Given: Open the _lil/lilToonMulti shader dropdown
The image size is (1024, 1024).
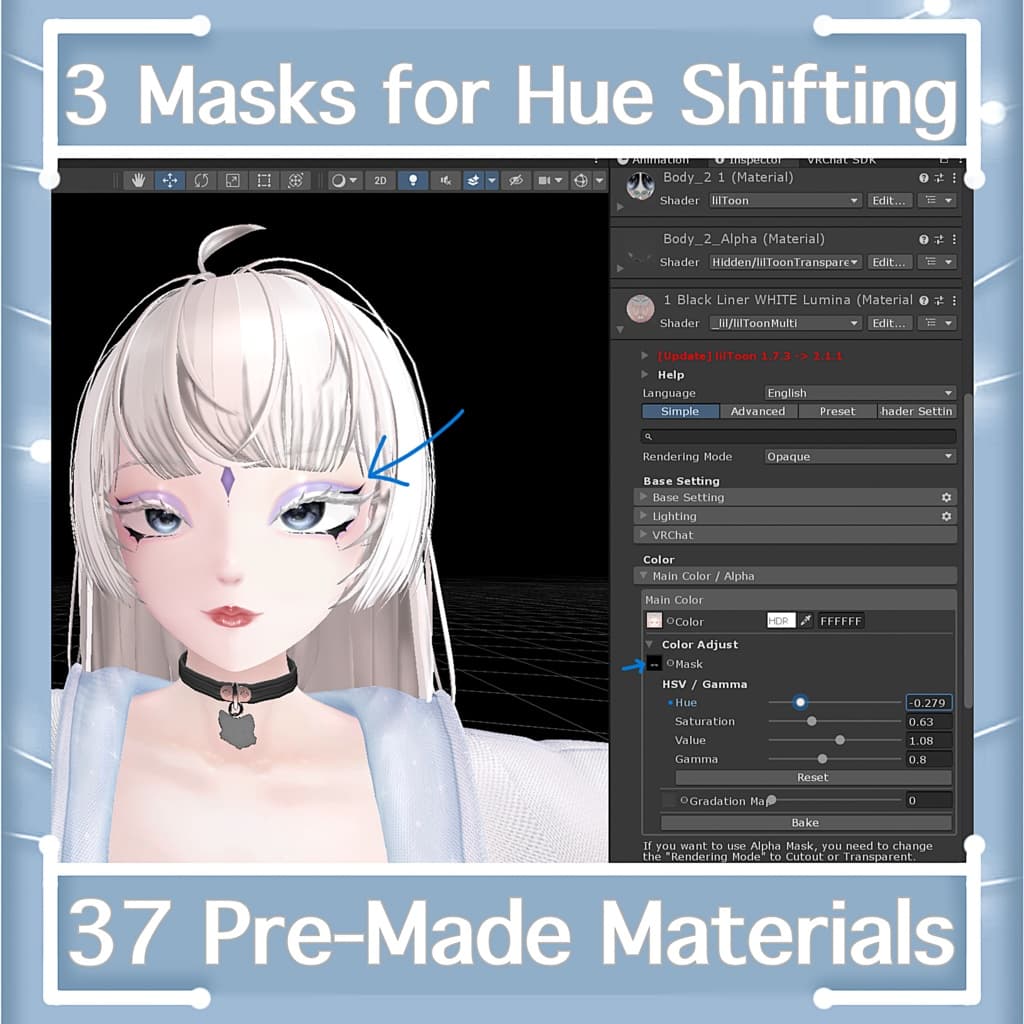Looking at the screenshot, I should tap(785, 323).
